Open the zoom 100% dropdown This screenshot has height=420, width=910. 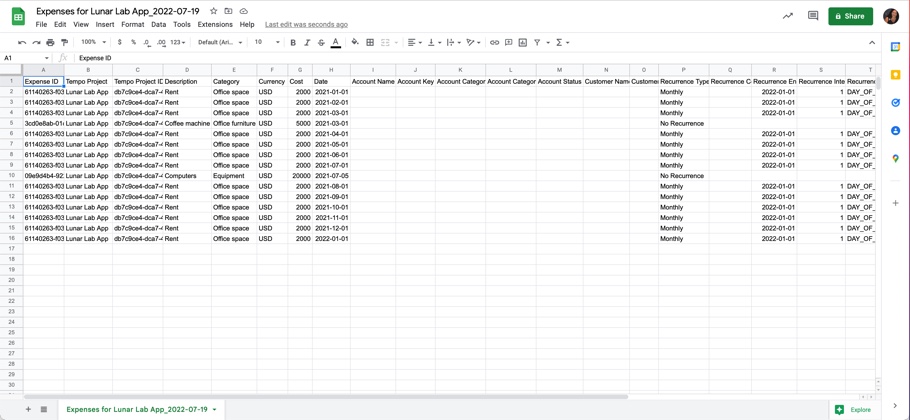tap(92, 43)
